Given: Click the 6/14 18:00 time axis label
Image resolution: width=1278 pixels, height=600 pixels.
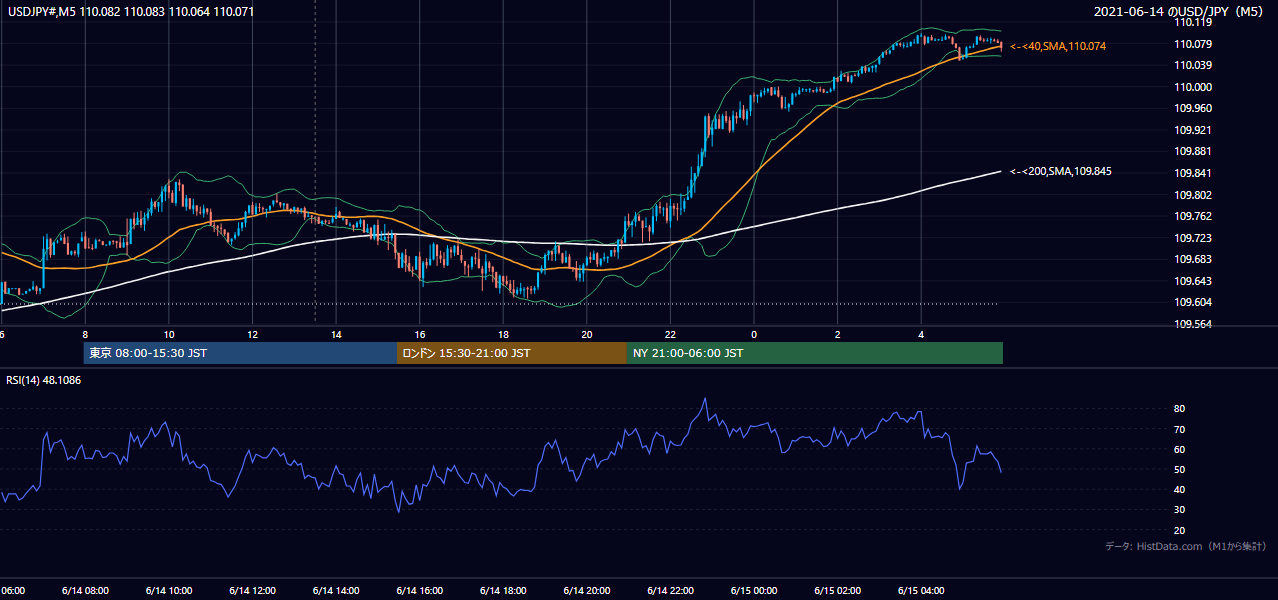Looking at the screenshot, I should coord(503,591).
